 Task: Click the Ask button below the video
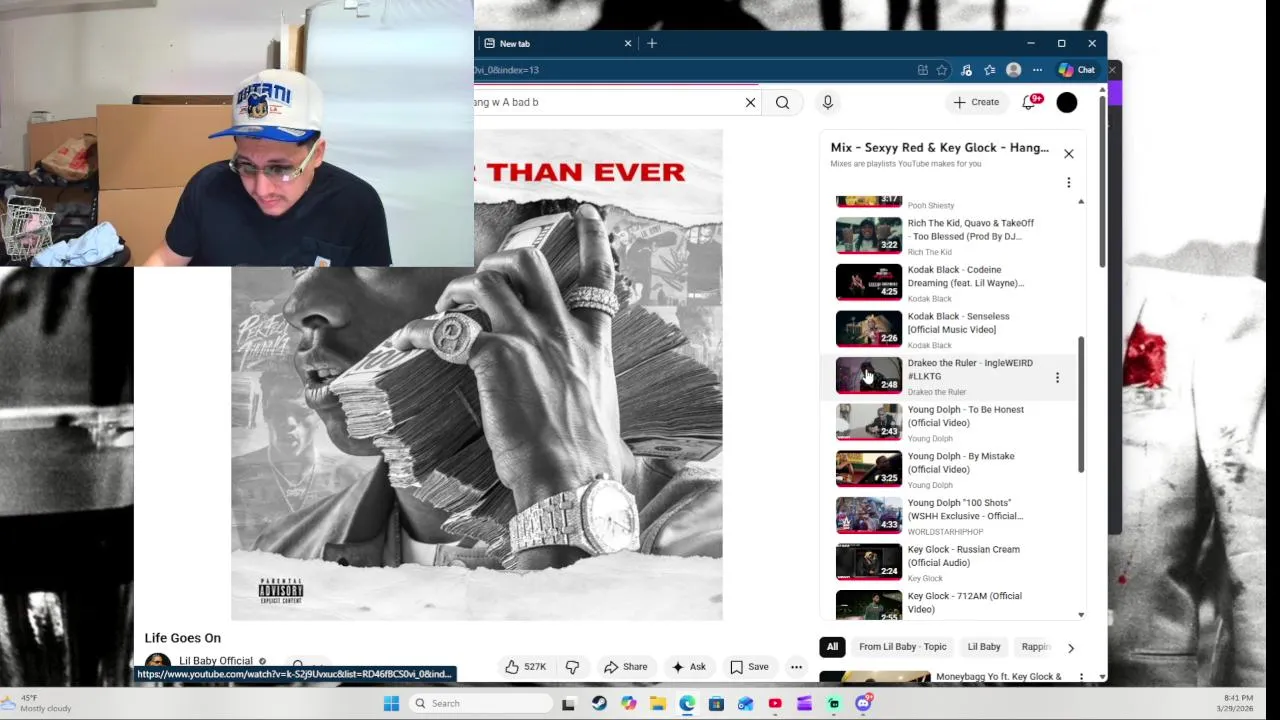pos(688,667)
